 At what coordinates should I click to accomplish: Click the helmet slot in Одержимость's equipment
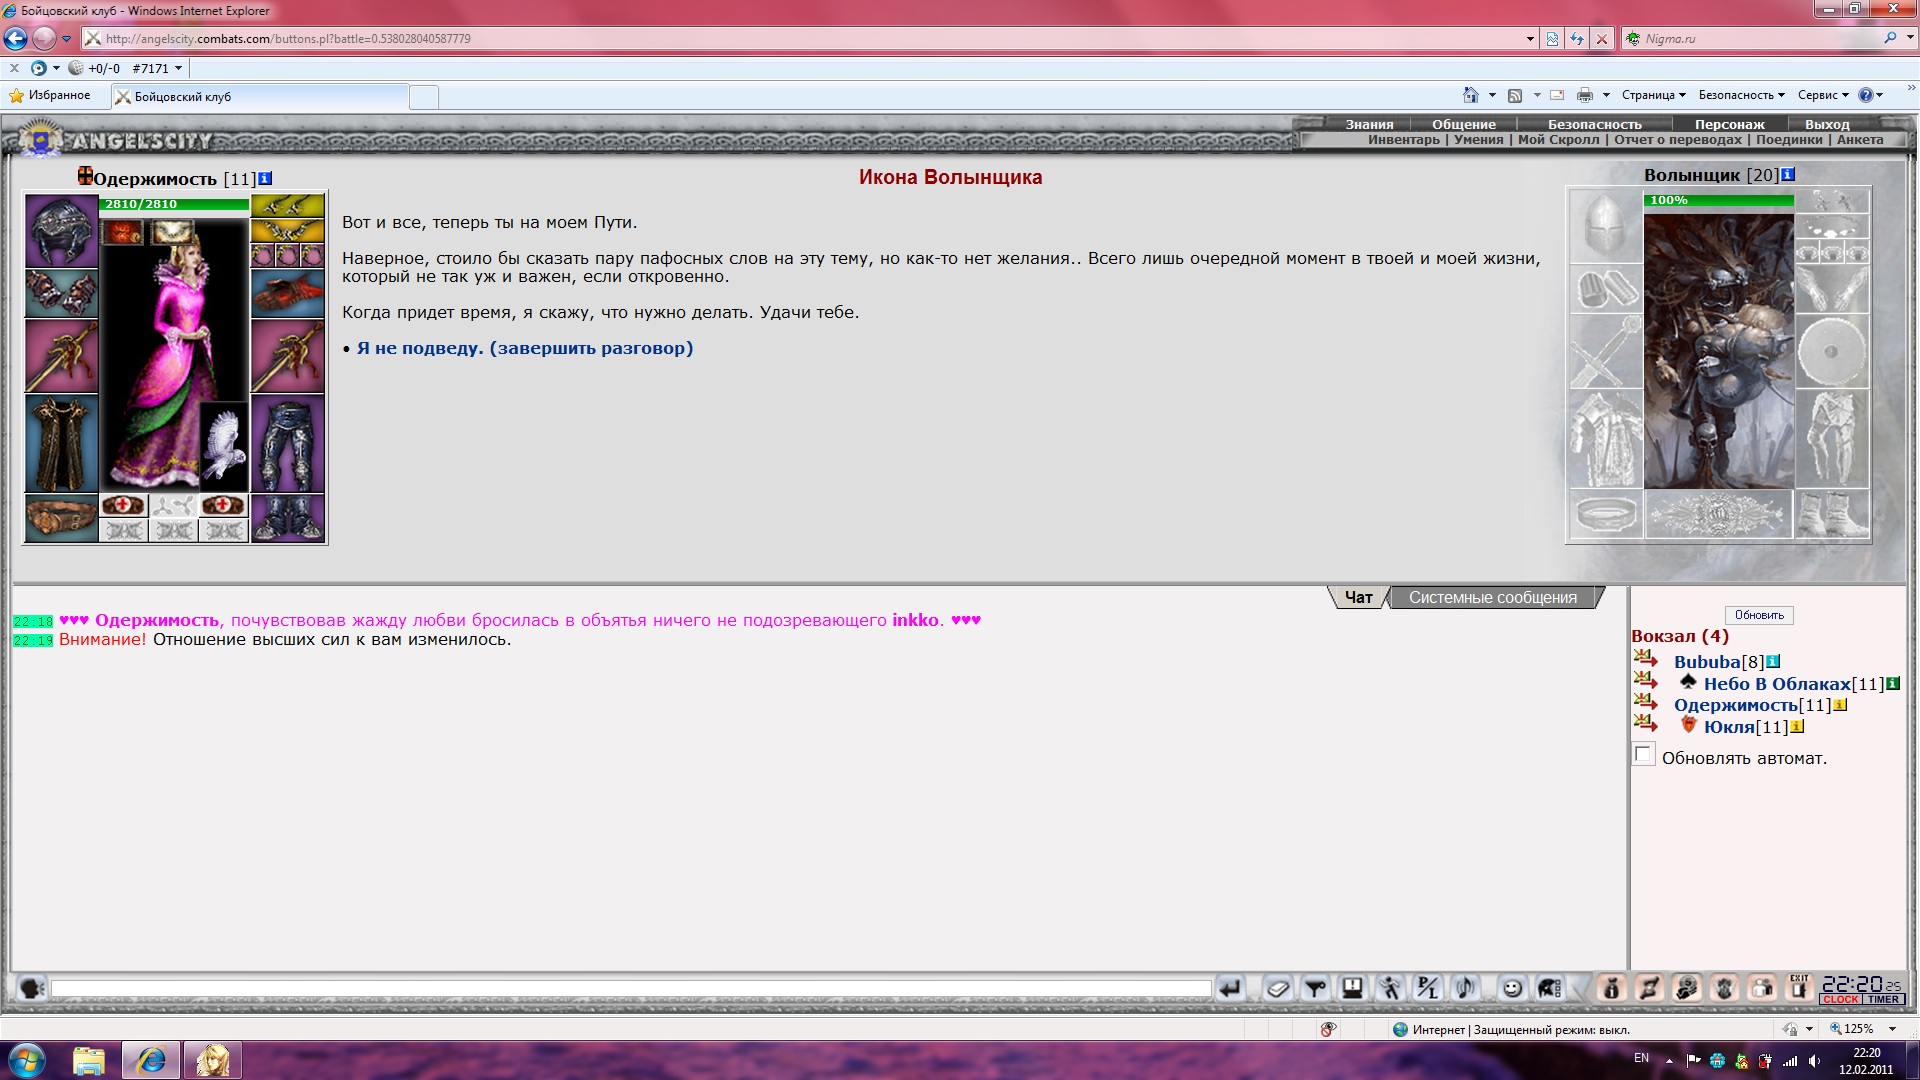coord(62,231)
